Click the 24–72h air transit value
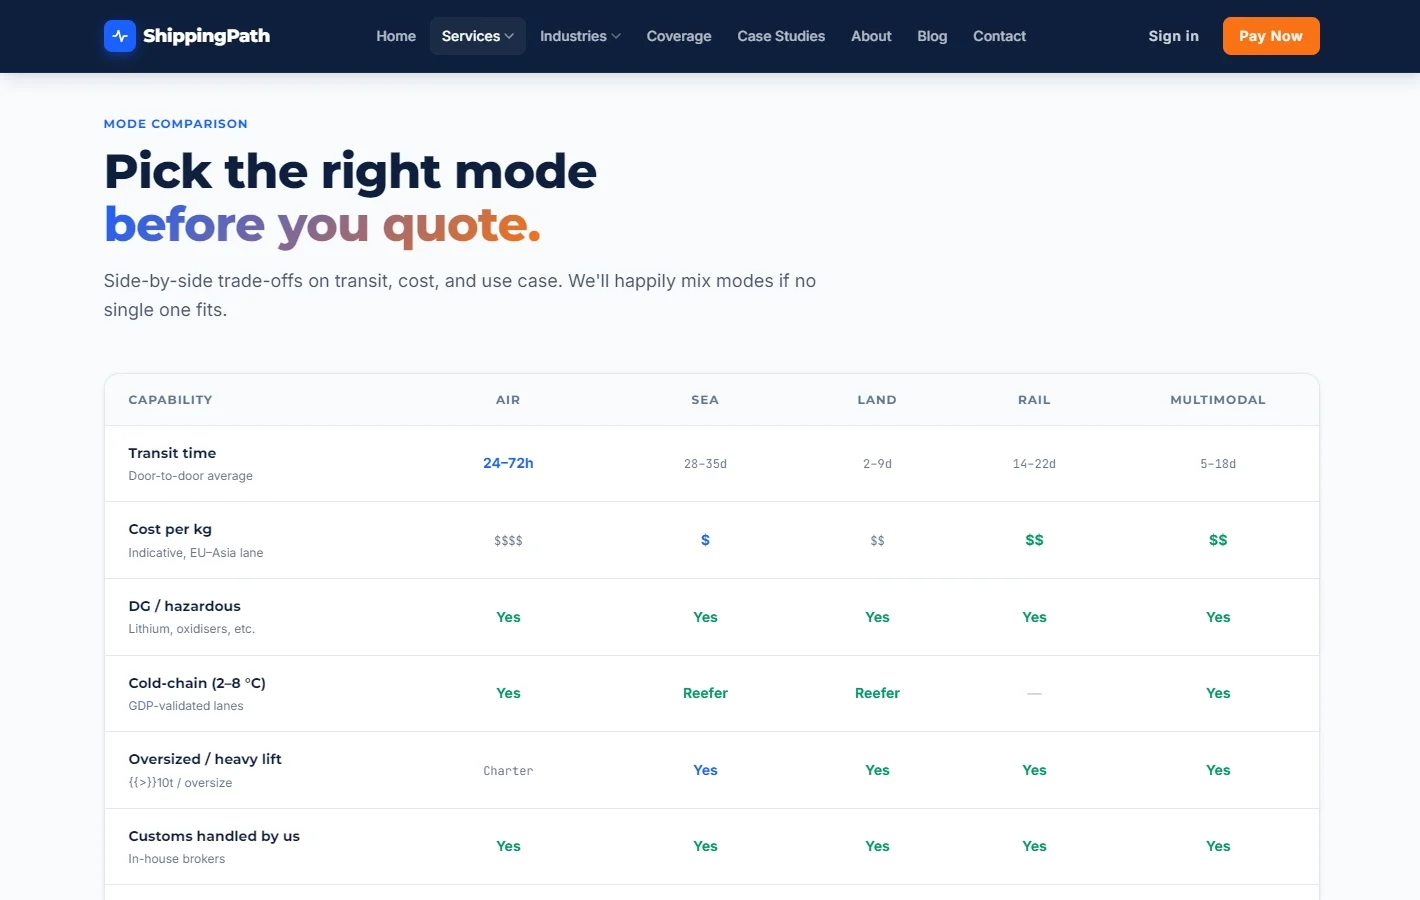The width and height of the screenshot is (1420, 900). 508,463
